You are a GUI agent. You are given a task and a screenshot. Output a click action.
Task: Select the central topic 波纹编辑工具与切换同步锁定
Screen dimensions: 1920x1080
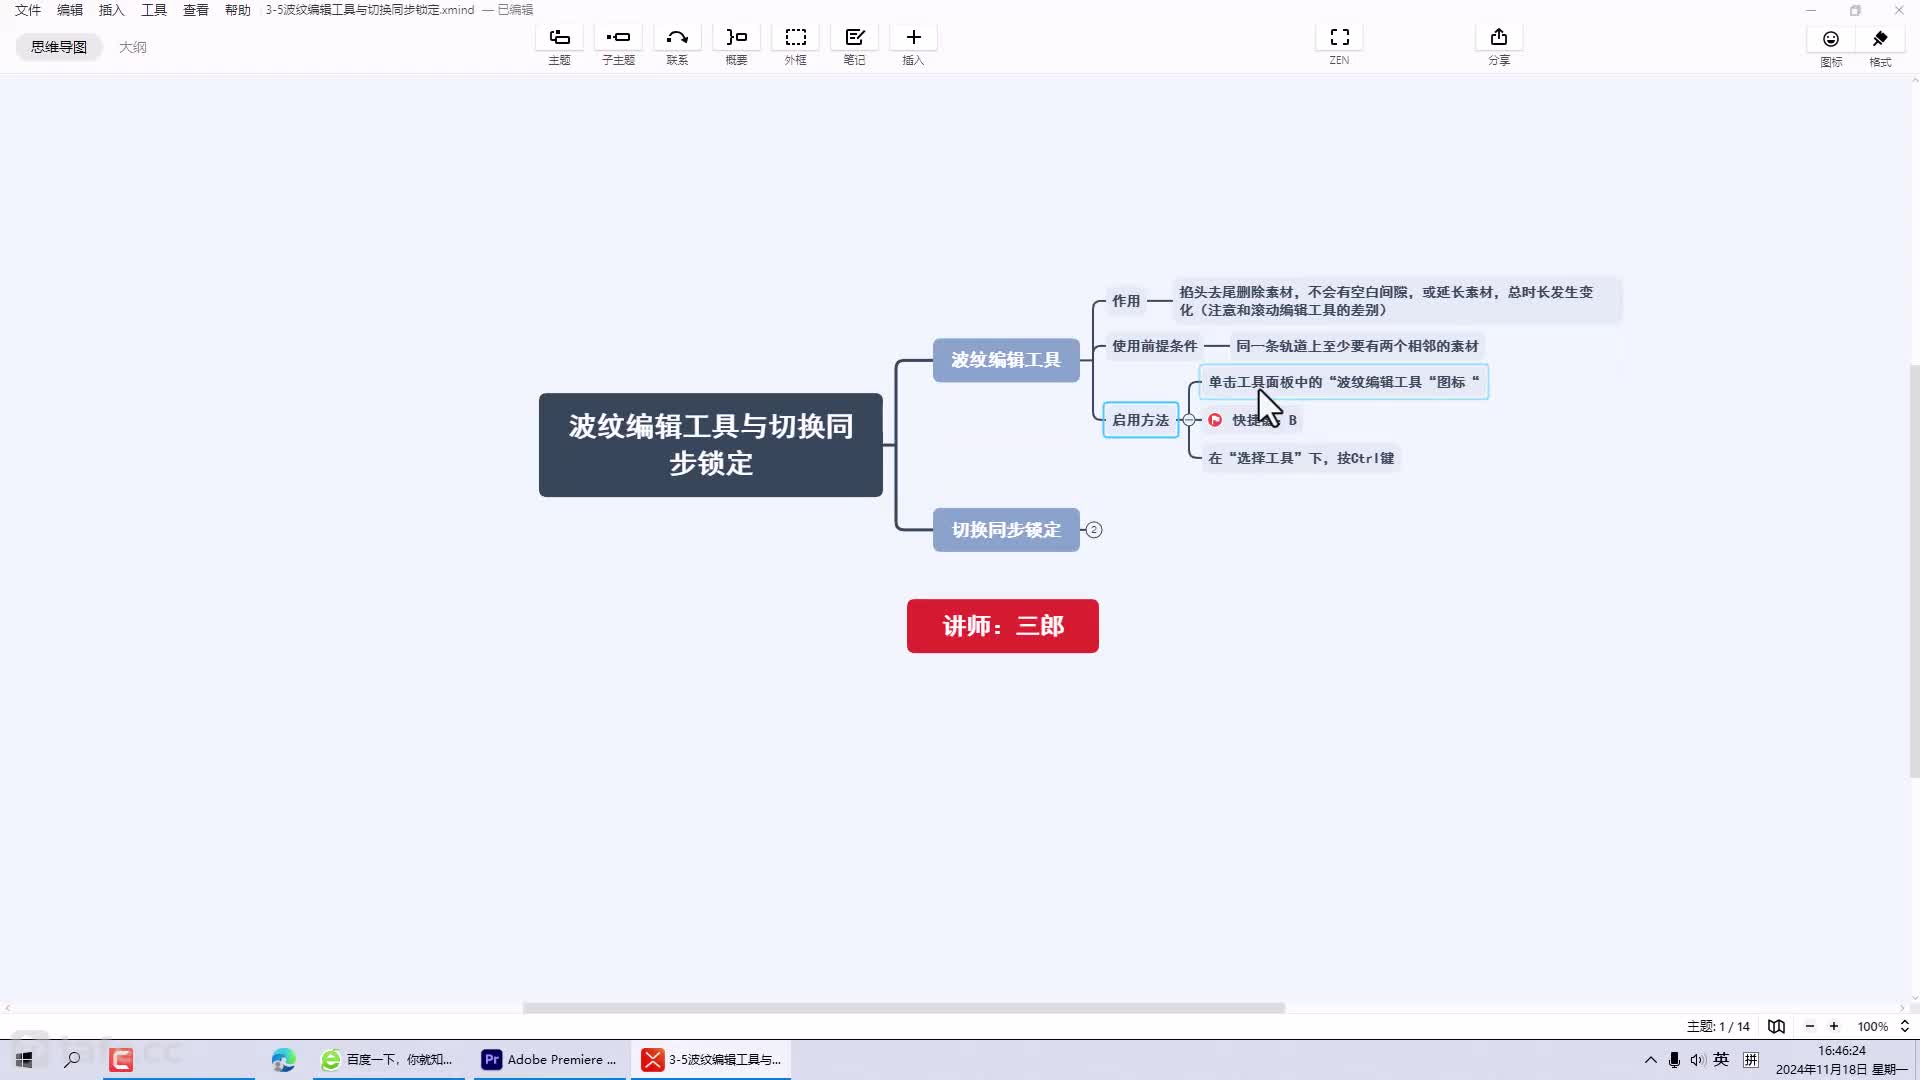tap(711, 445)
